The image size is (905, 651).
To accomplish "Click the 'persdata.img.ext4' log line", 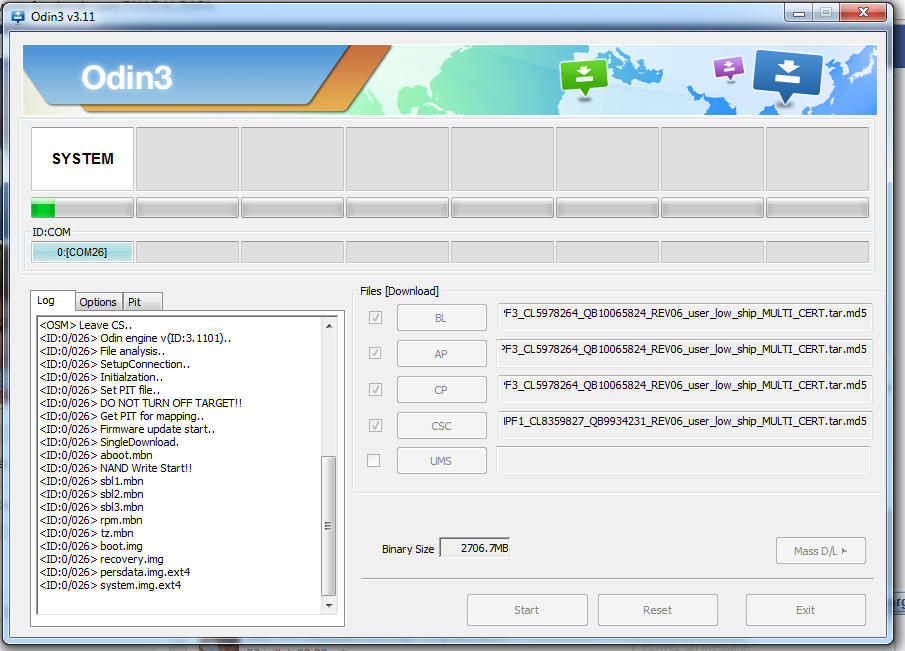I will coord(115,573).
